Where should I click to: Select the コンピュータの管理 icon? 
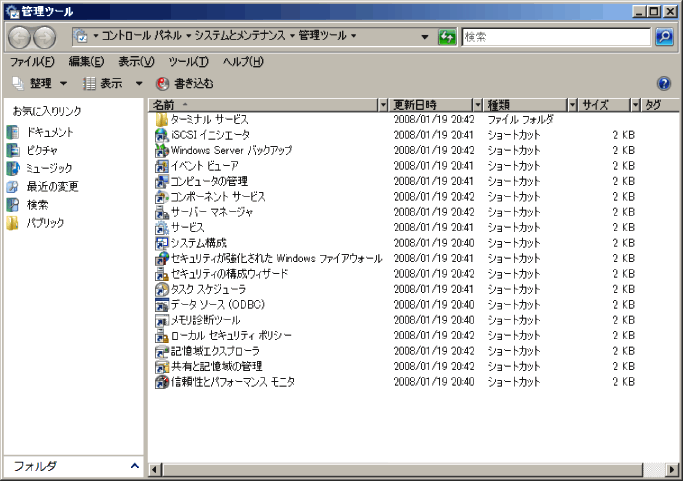(162, 181)
